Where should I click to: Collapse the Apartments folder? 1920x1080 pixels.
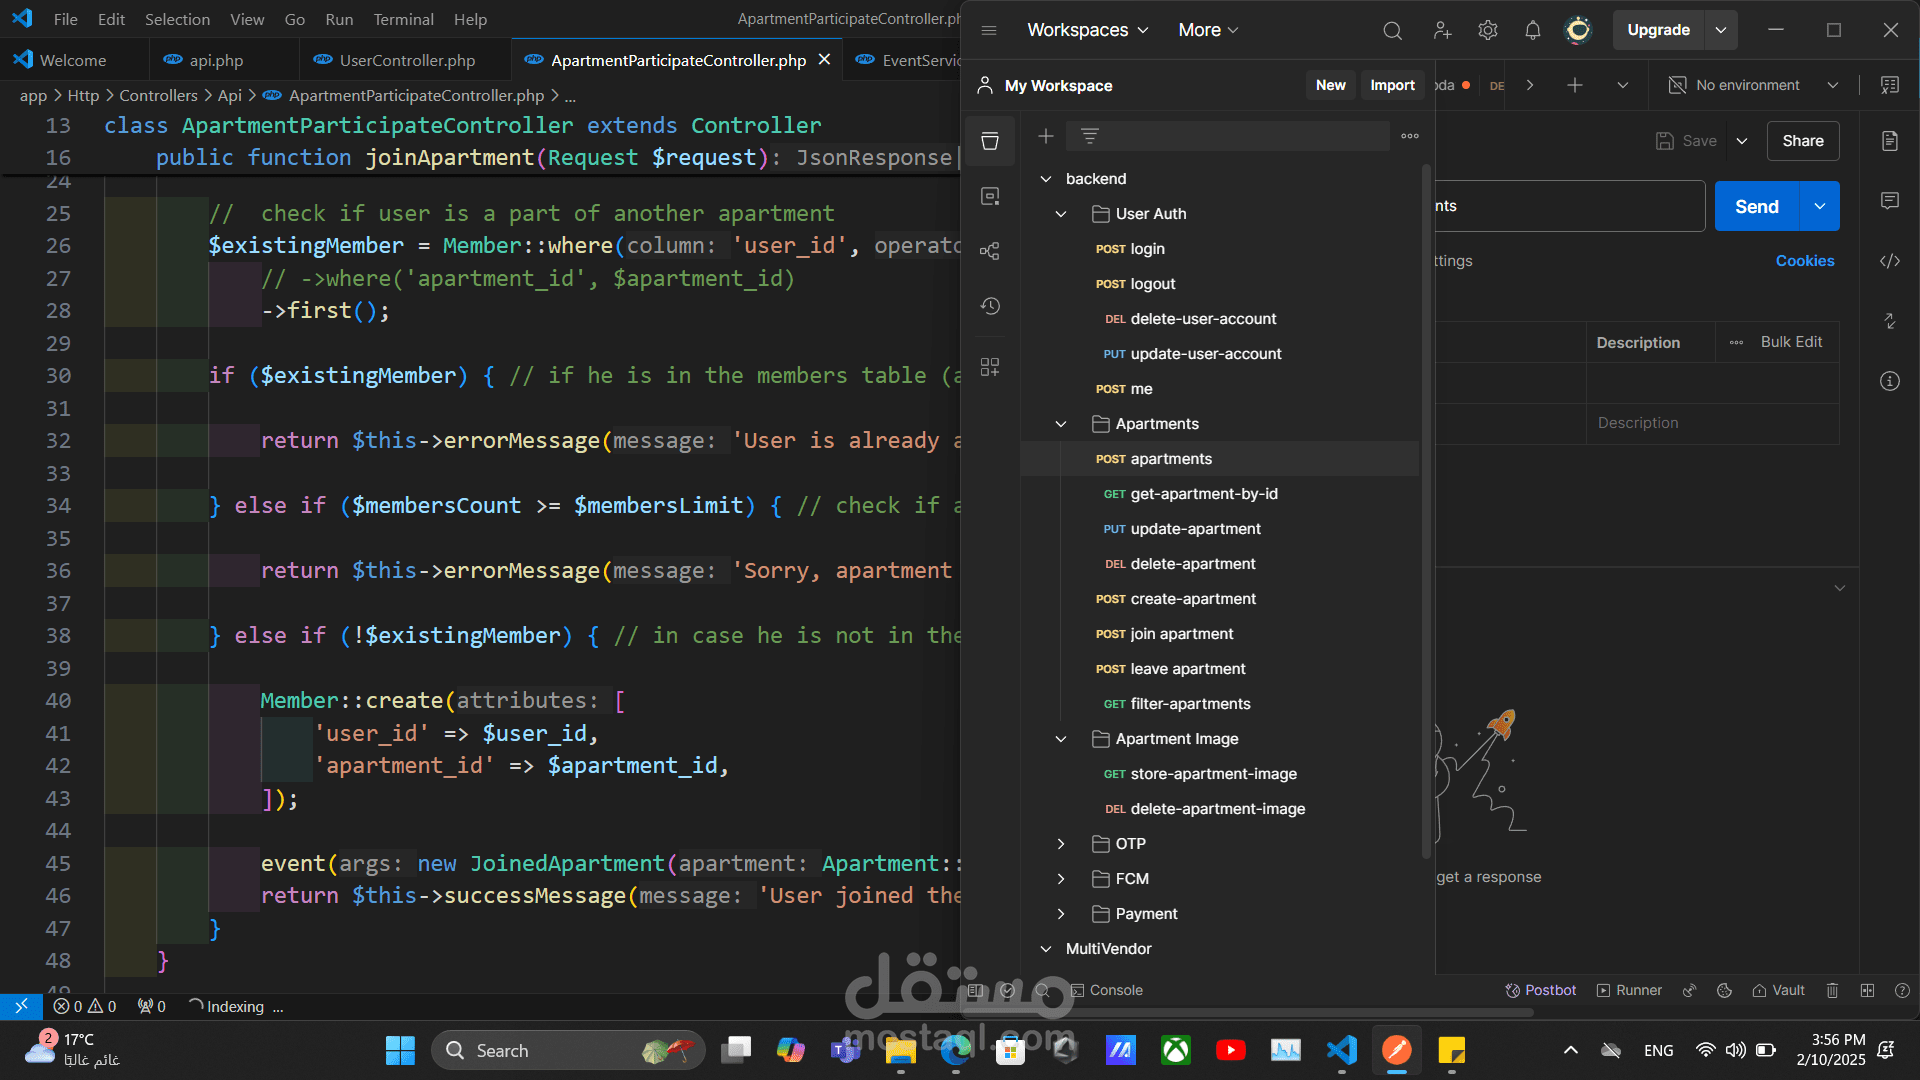[1061, 424]
